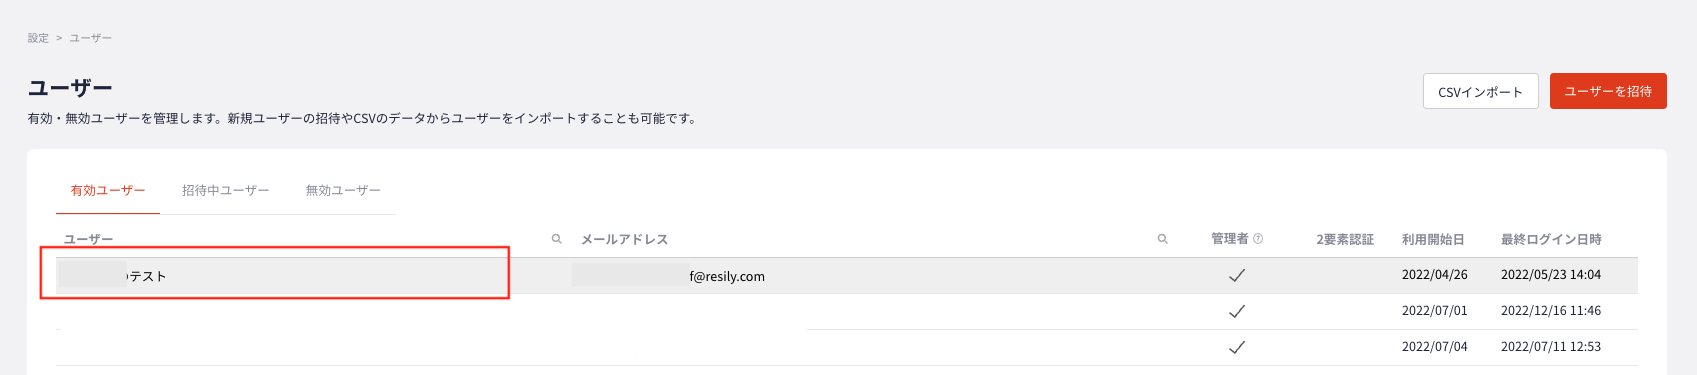Click the 2要素認証 column header

1345,239
